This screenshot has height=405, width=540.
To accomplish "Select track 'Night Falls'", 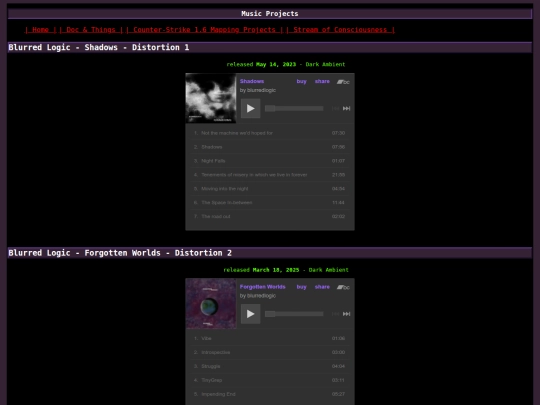I will coord(270,161).
